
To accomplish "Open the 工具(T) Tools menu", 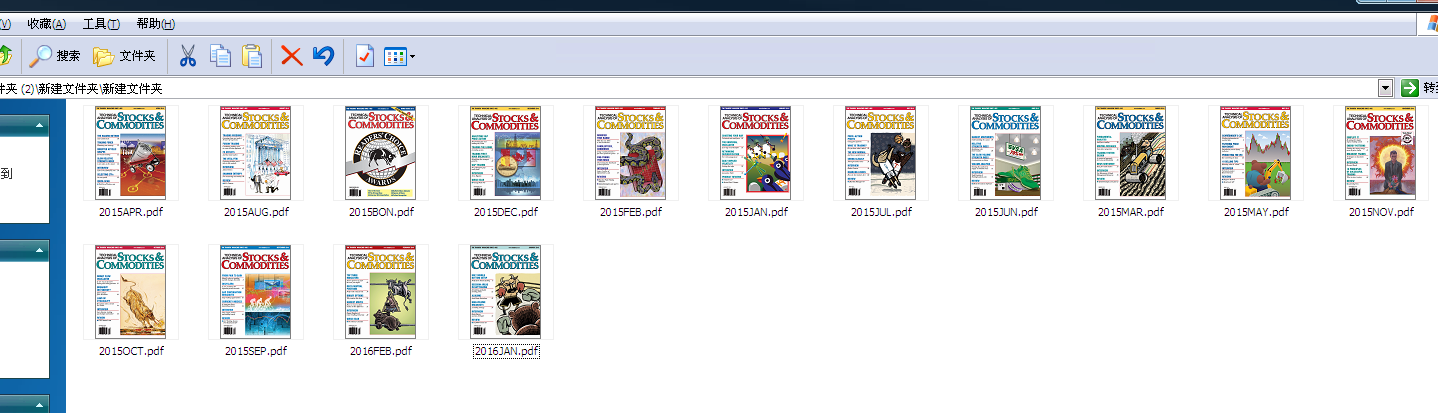I will pyautogui.click(x=101, y=23).
